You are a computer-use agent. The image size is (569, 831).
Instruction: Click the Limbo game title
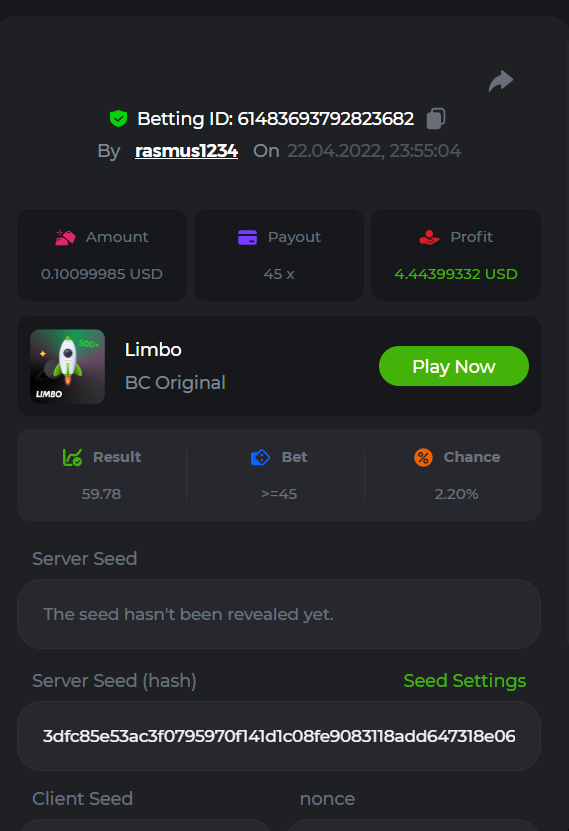tap(153, 350)
